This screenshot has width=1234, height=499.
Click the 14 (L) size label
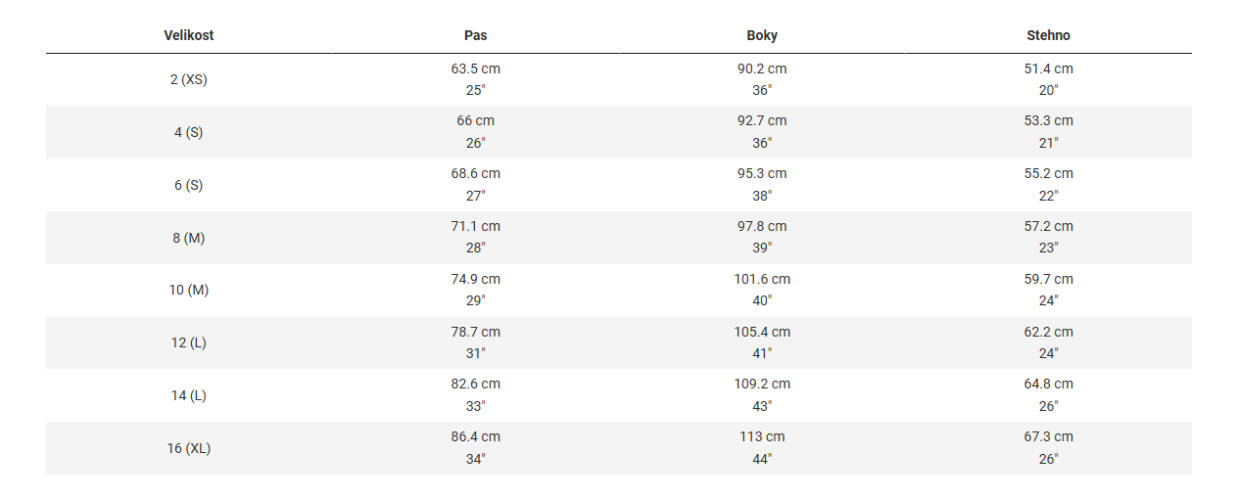pyautogui.click(x=189, y=395)
